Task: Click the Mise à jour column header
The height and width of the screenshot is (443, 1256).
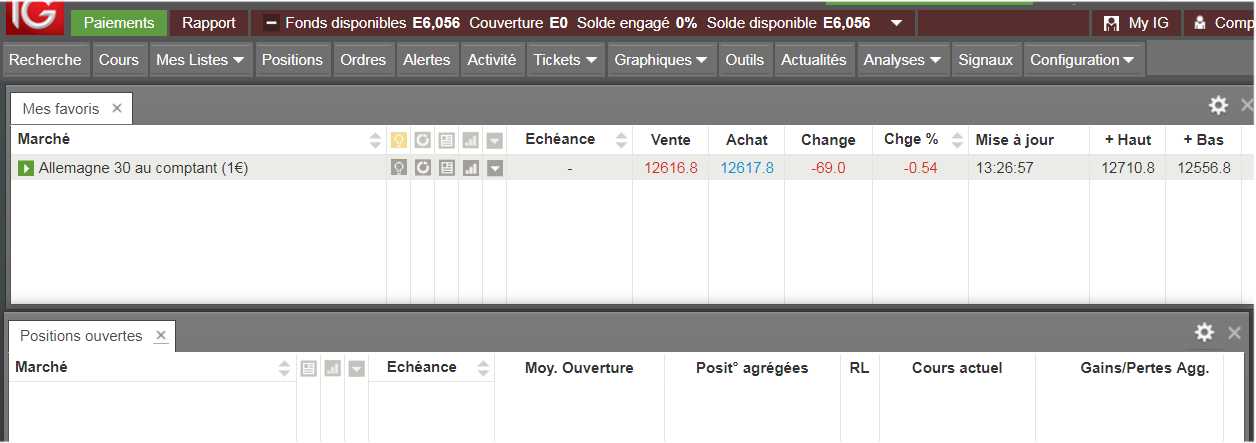Action: tap(1015, 140)
